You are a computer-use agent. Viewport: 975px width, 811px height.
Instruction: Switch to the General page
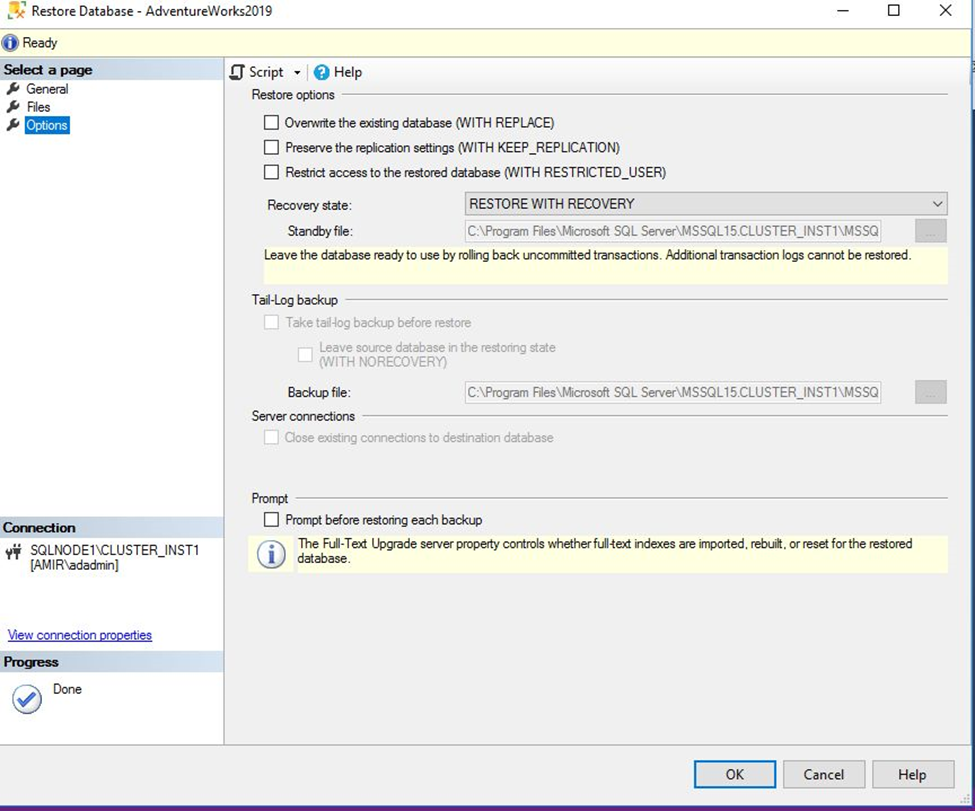point(48,88)
